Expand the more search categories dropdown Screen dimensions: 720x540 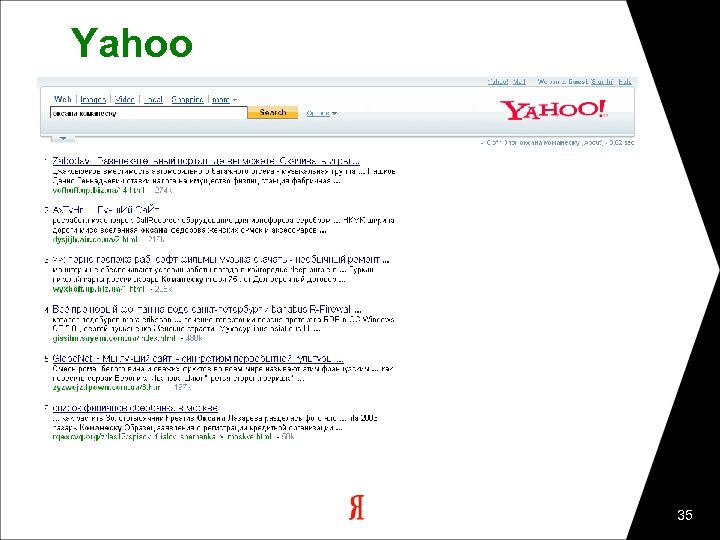point(224,100)
